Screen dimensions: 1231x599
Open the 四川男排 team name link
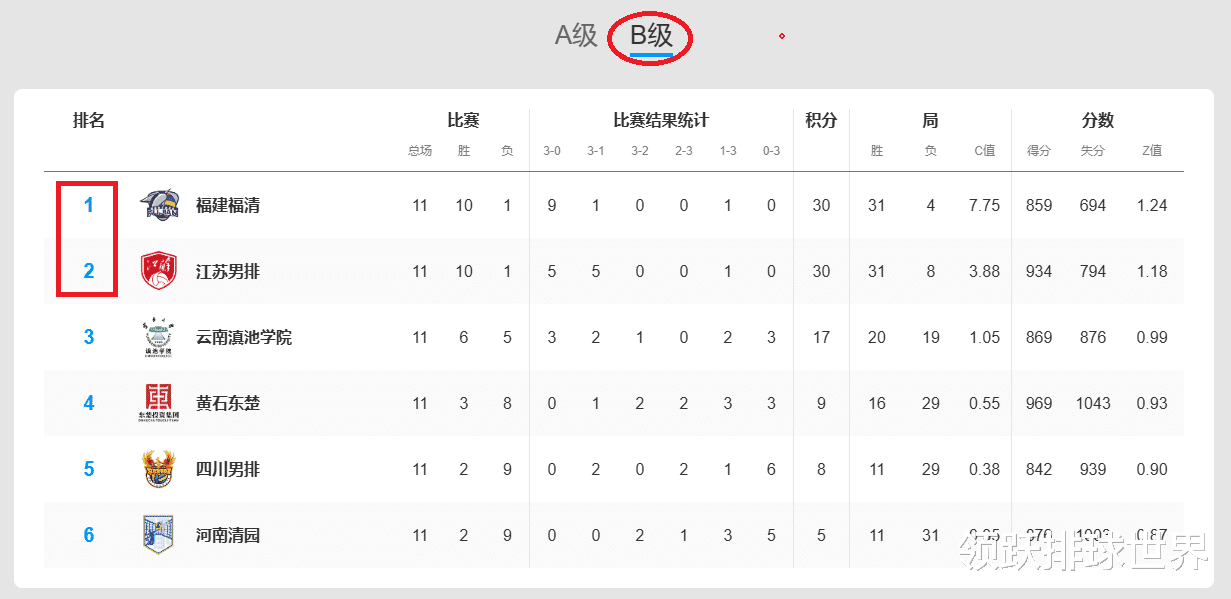pyautogui.click(x=228, y=469)
